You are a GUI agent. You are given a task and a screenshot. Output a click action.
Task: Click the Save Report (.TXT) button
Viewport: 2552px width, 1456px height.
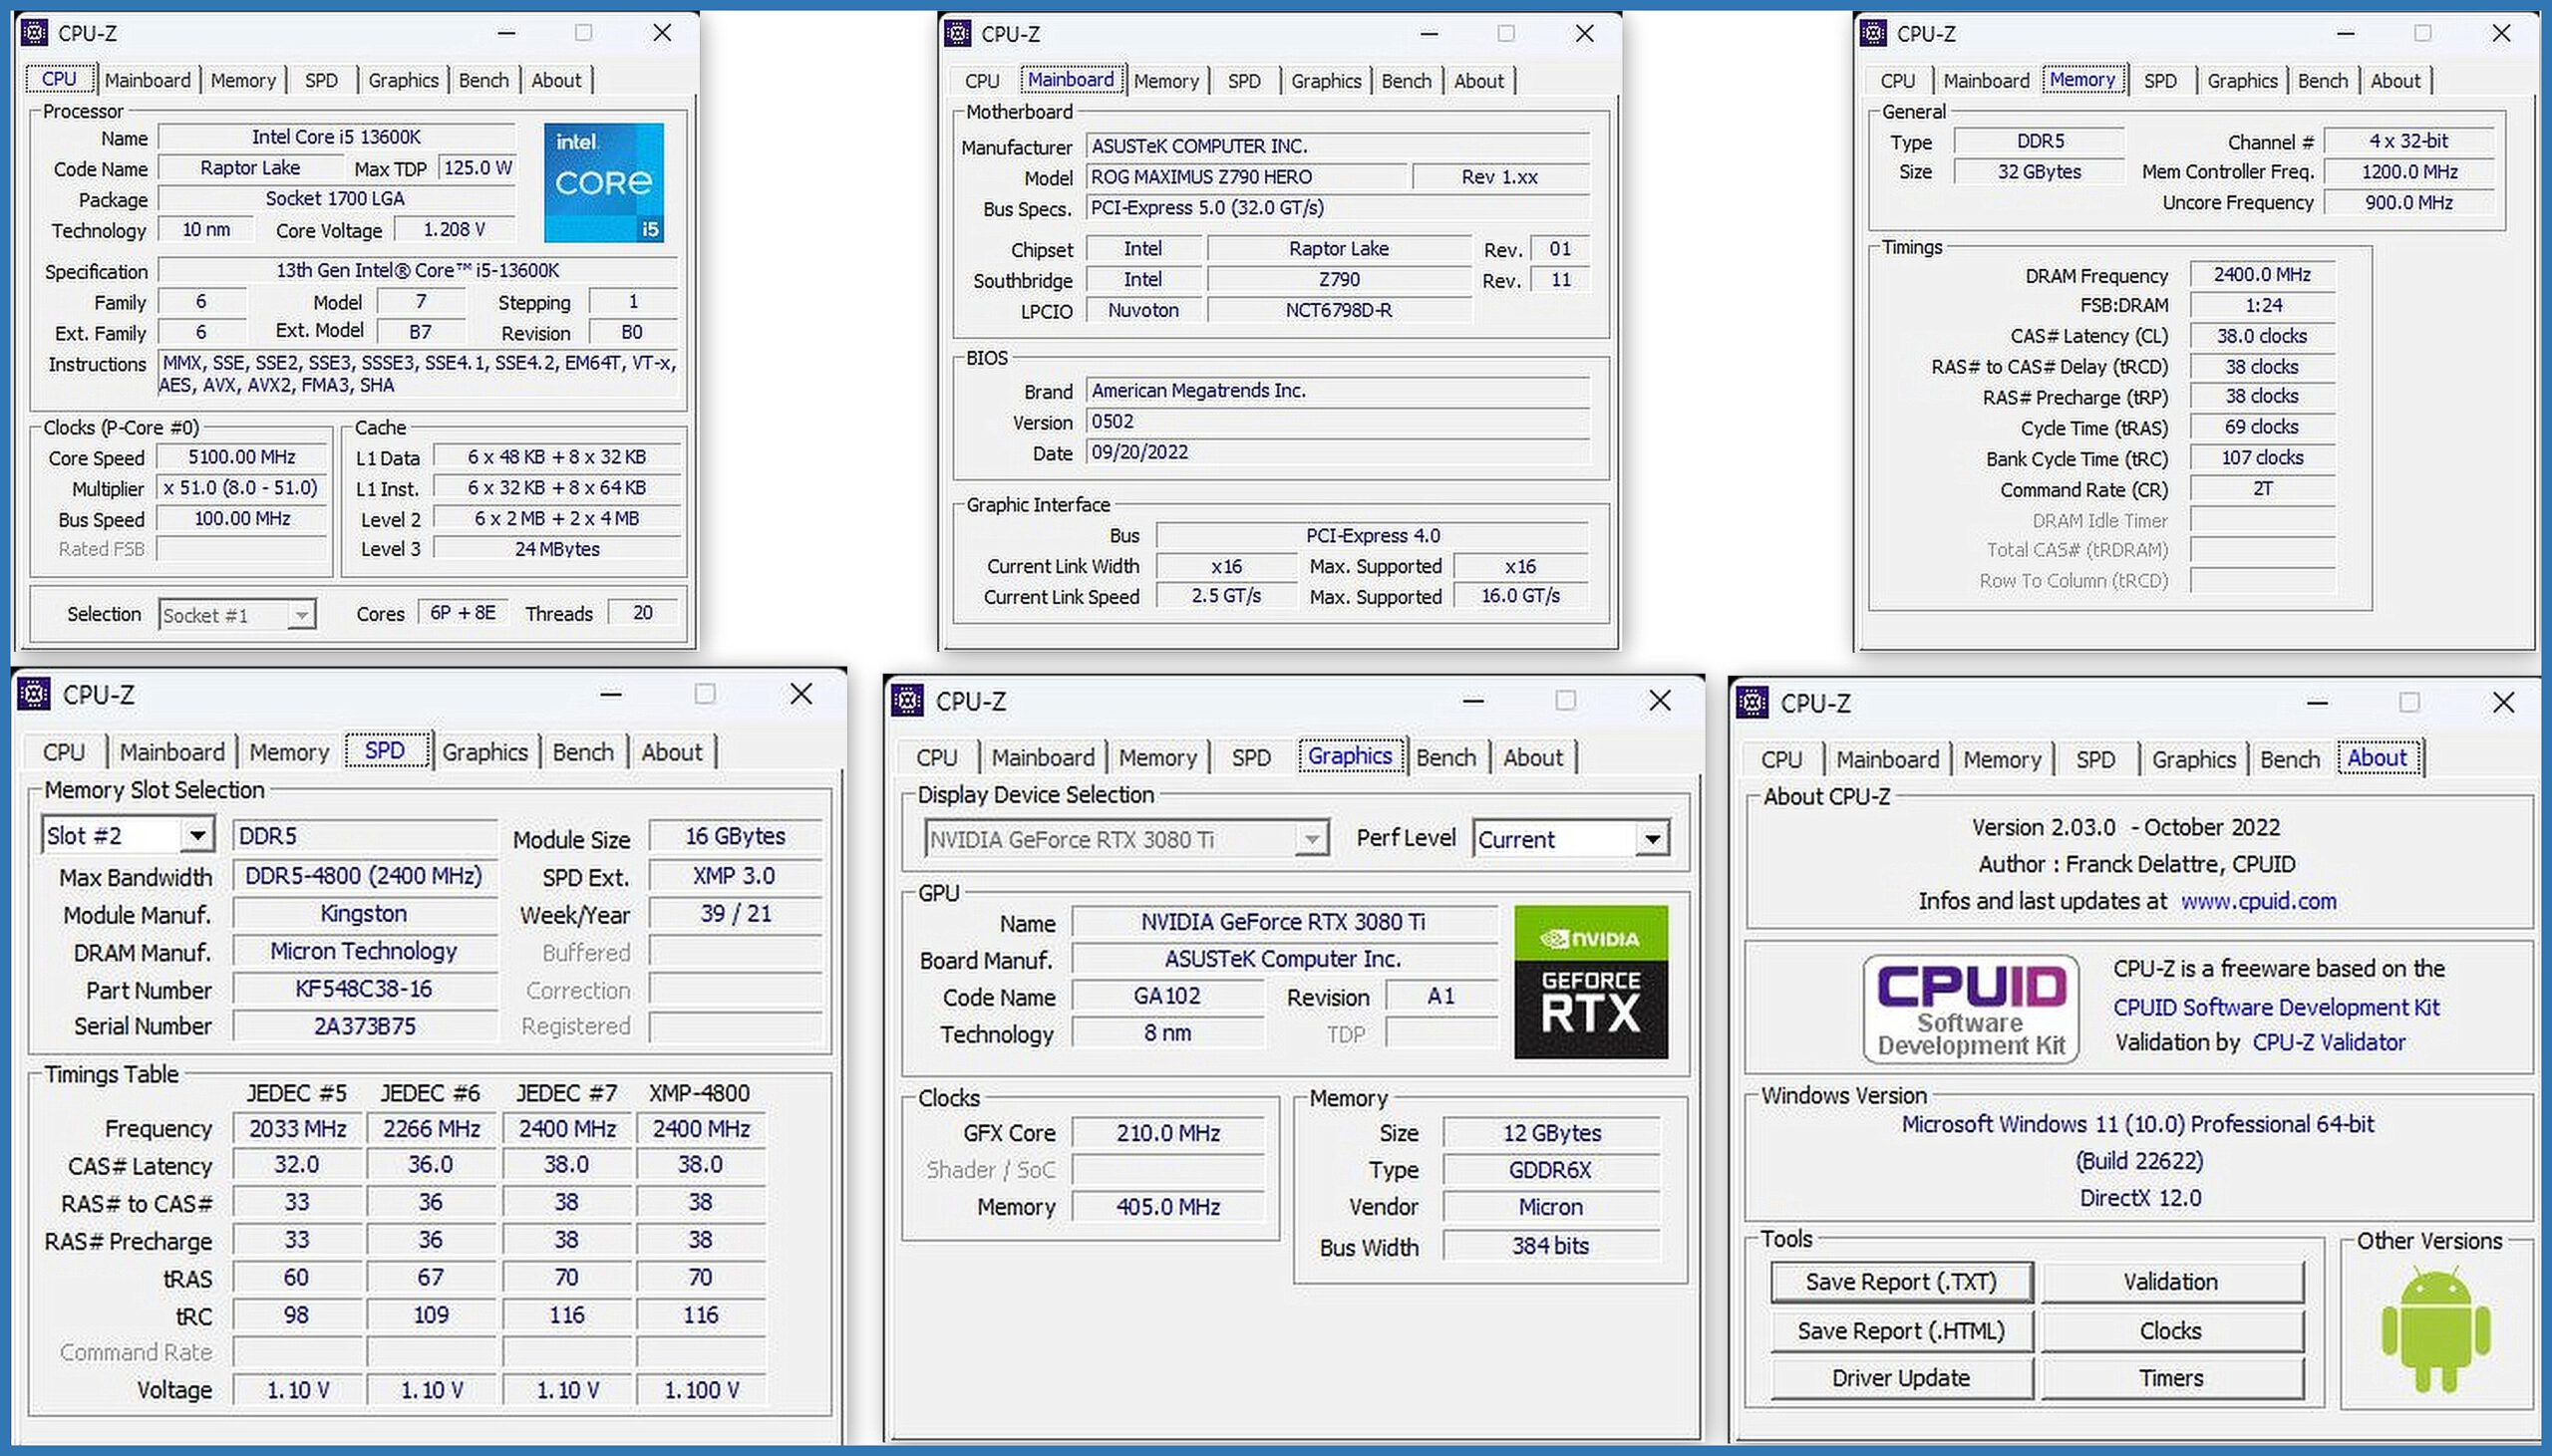coord(1901,1281)
